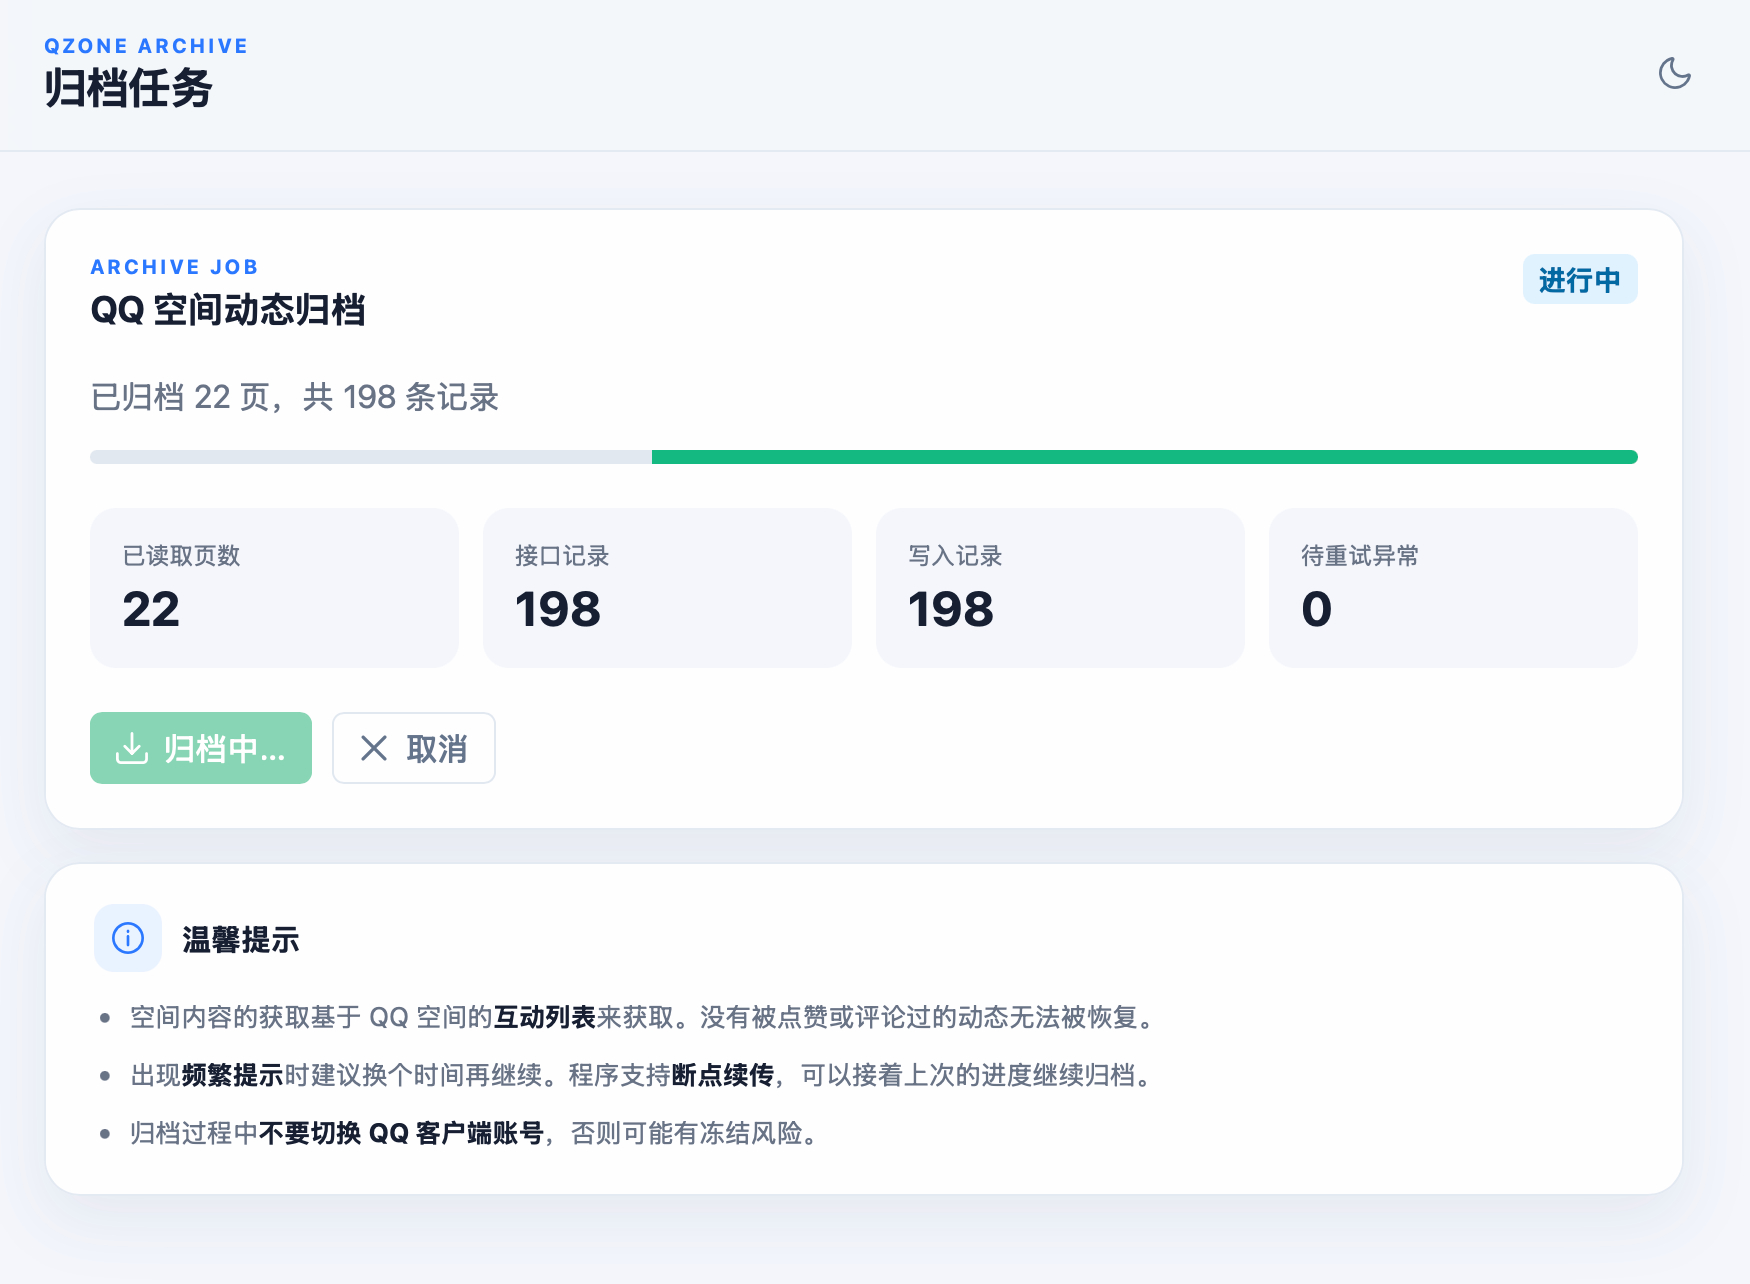Screen dimensions: 1750x1284
Task: Click the 进行中 status badge
Action: pos(1580,279)
